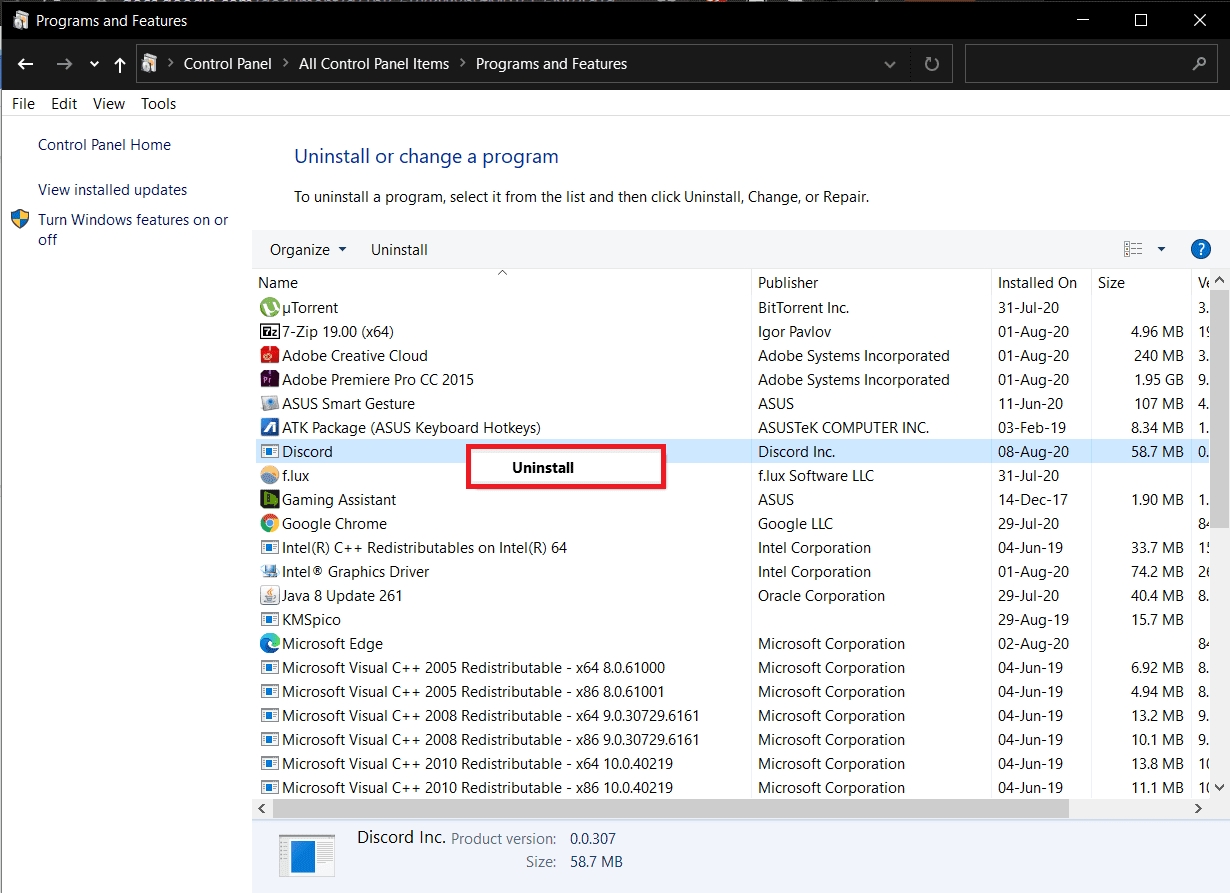Open the recent locations dropdown arrow
This screenshot has width=1230, height=893.
(x=94, y=64)
